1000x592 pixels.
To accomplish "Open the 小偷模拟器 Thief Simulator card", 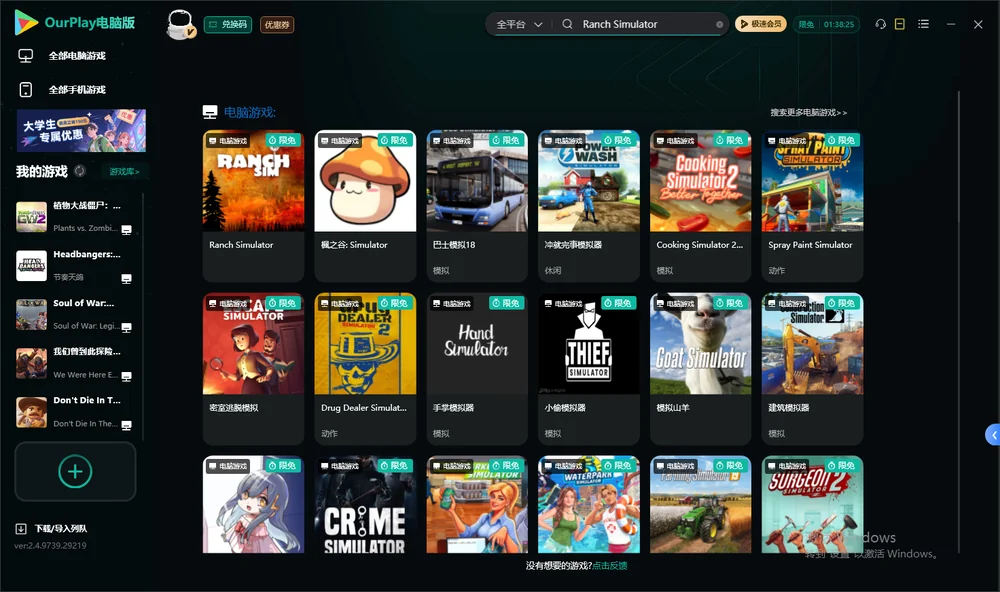I will click(589, 368).
